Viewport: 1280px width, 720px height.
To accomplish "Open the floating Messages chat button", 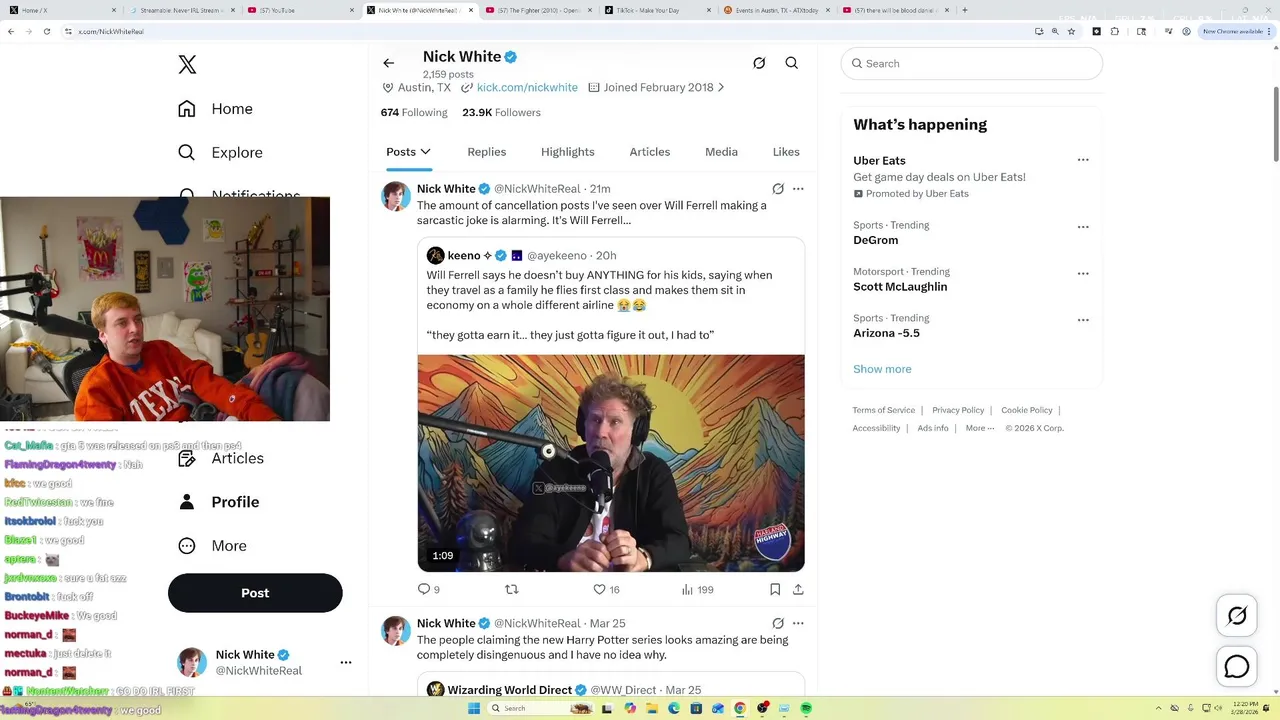I will click(1237, 667).
